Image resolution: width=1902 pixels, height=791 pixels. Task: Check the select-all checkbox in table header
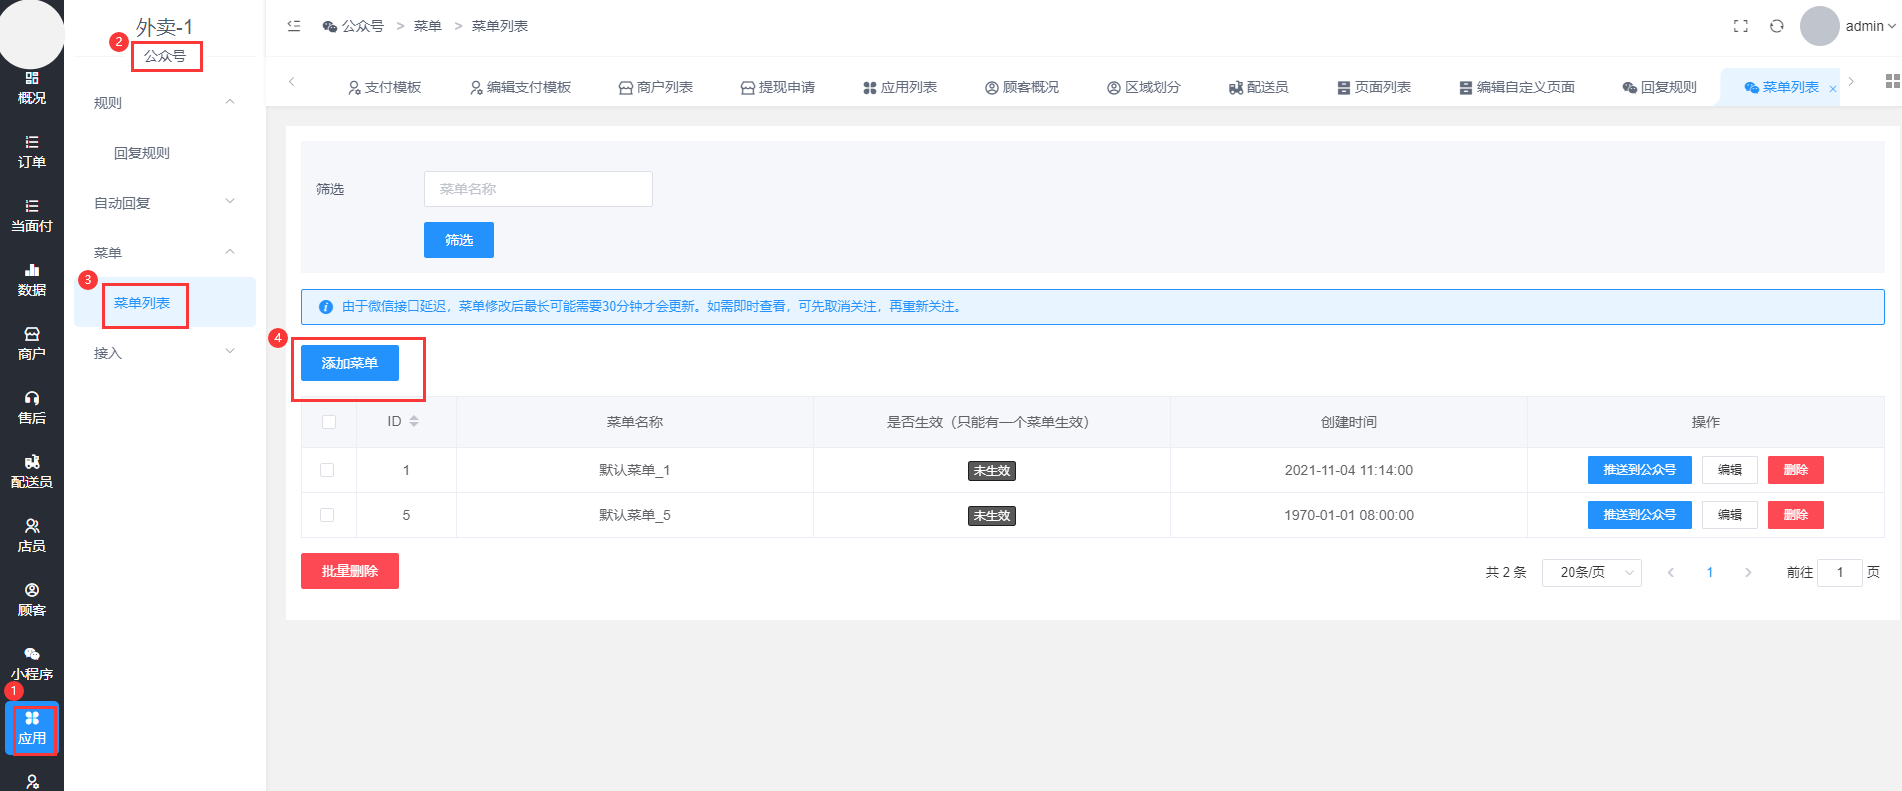tap(329, 422)
